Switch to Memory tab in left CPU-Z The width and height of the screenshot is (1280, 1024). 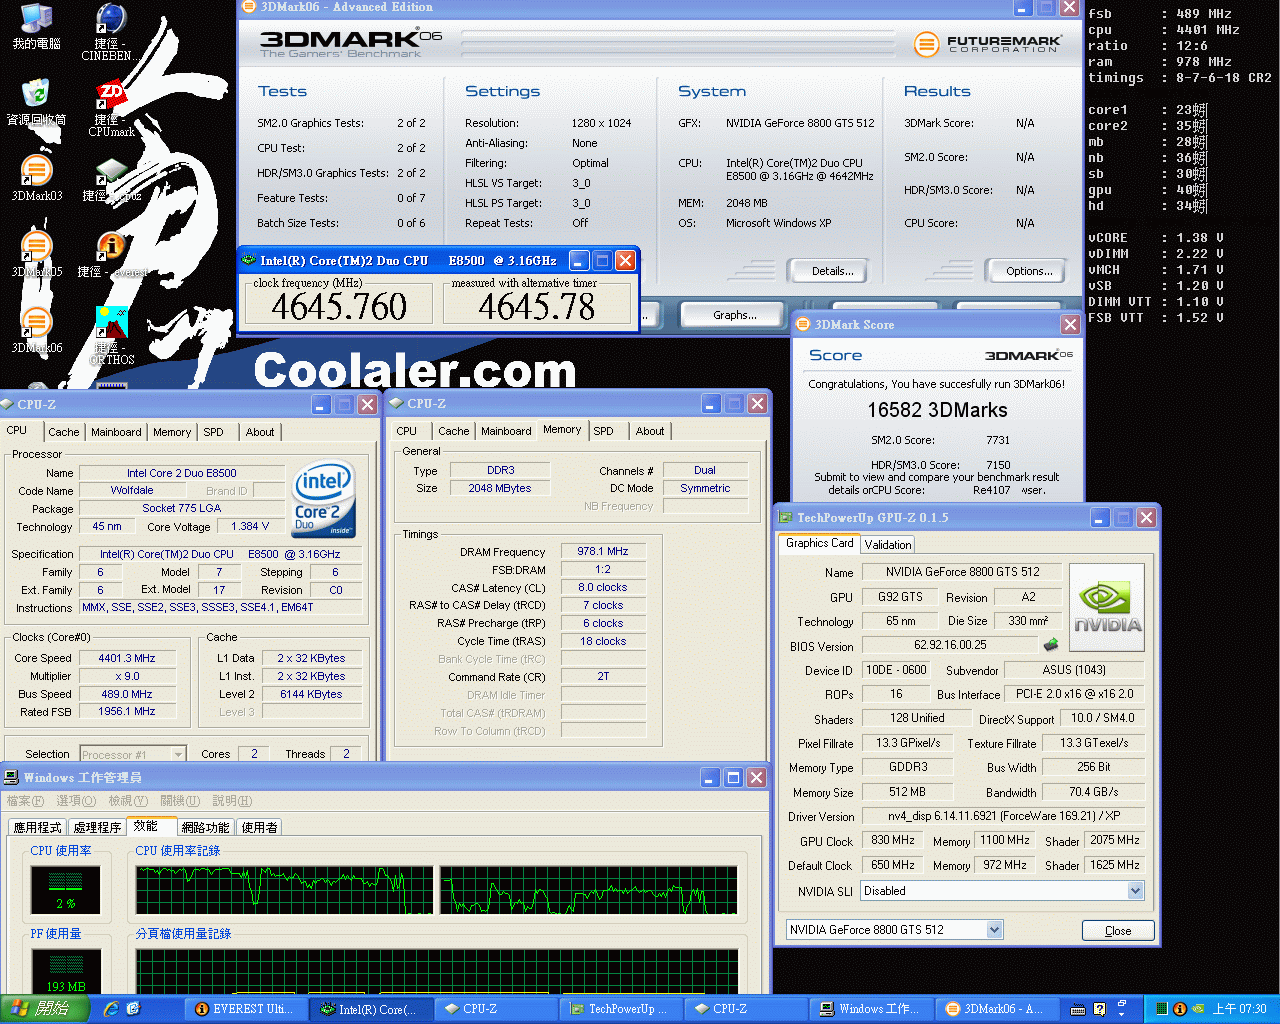172,432
